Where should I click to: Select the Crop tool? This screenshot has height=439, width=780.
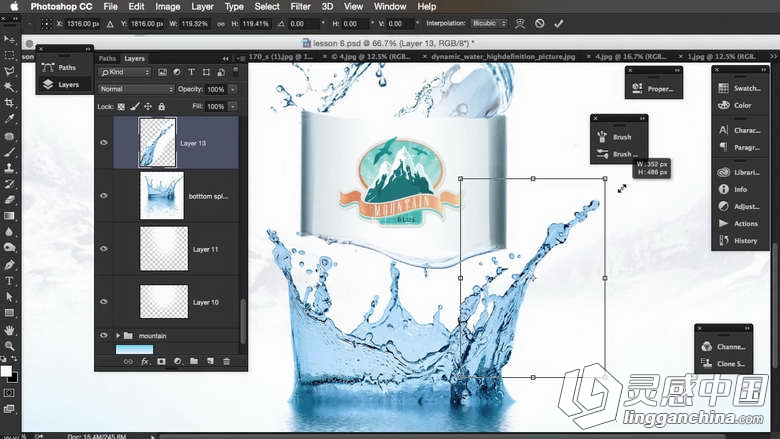[x=9, y=103]
